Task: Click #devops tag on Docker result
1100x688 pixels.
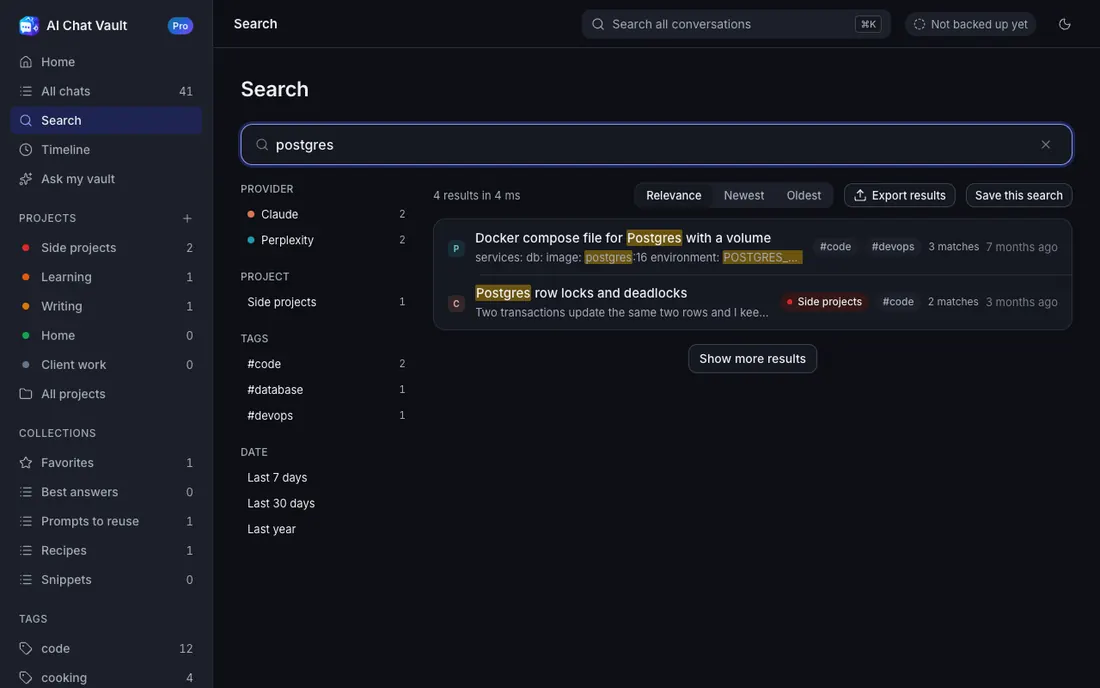Action: 892,247
